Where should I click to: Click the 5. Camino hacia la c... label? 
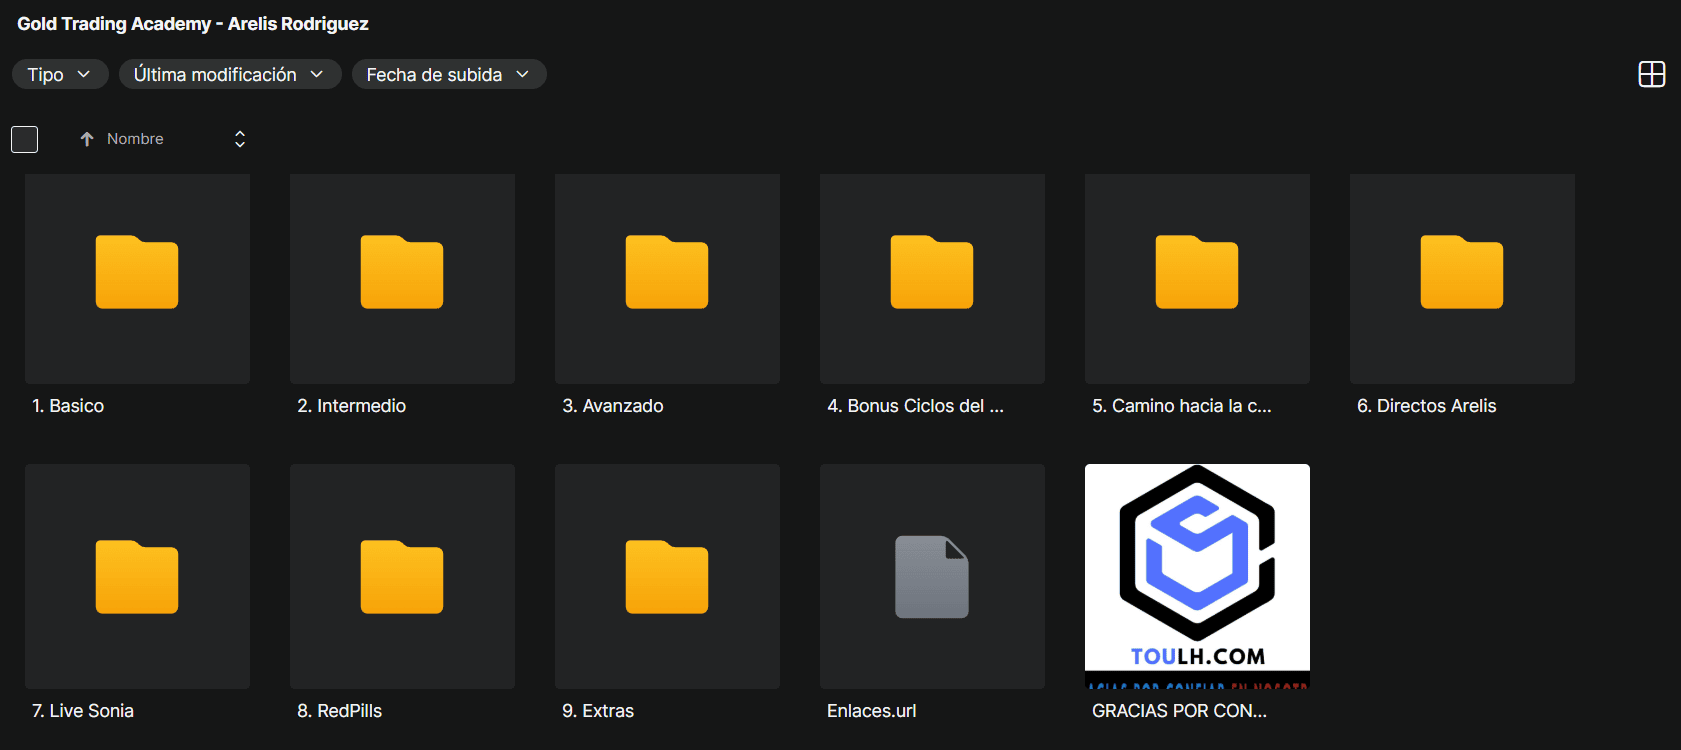pyautogui.click(x=1181, y=406)
